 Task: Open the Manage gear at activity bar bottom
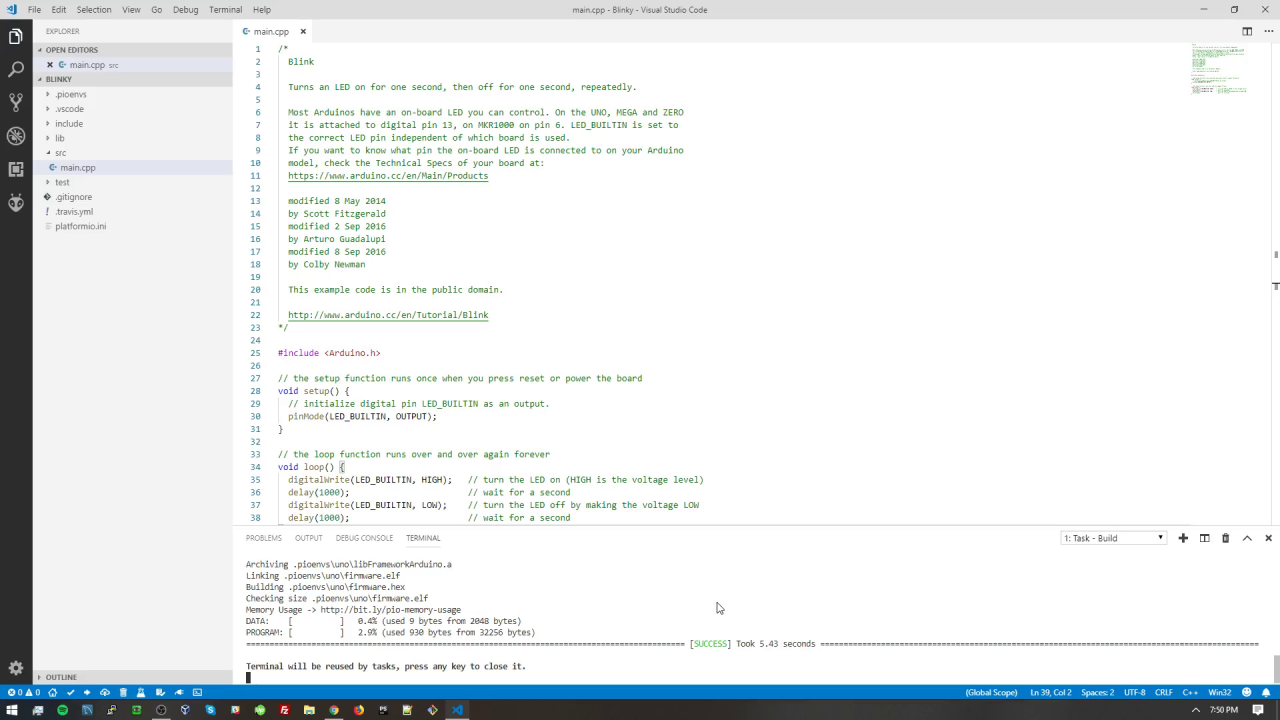[x=16, y=668]
